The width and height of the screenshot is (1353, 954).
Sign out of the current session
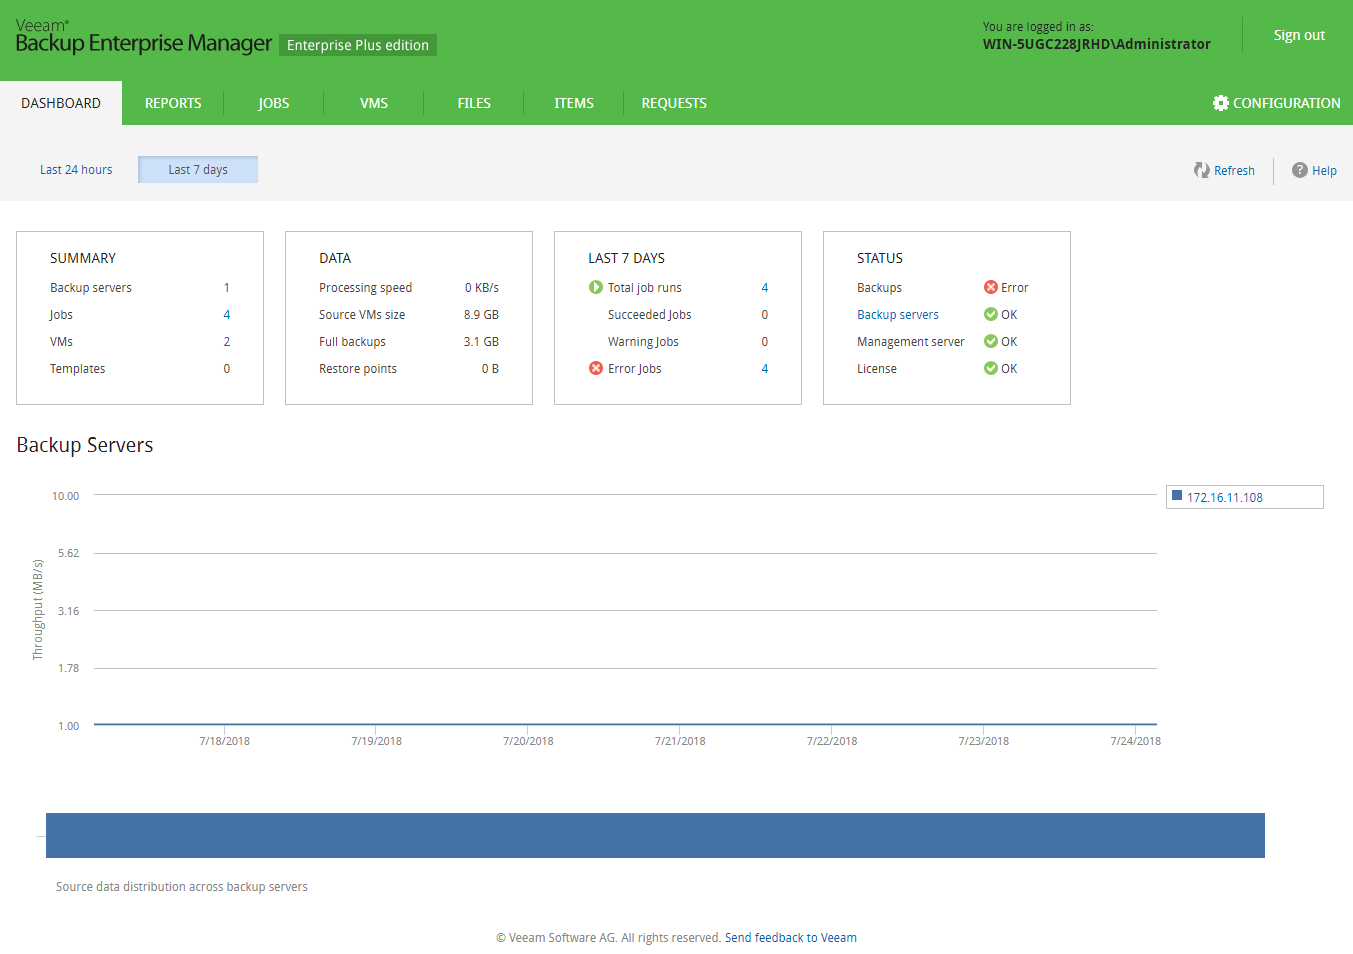(1298, 35)
